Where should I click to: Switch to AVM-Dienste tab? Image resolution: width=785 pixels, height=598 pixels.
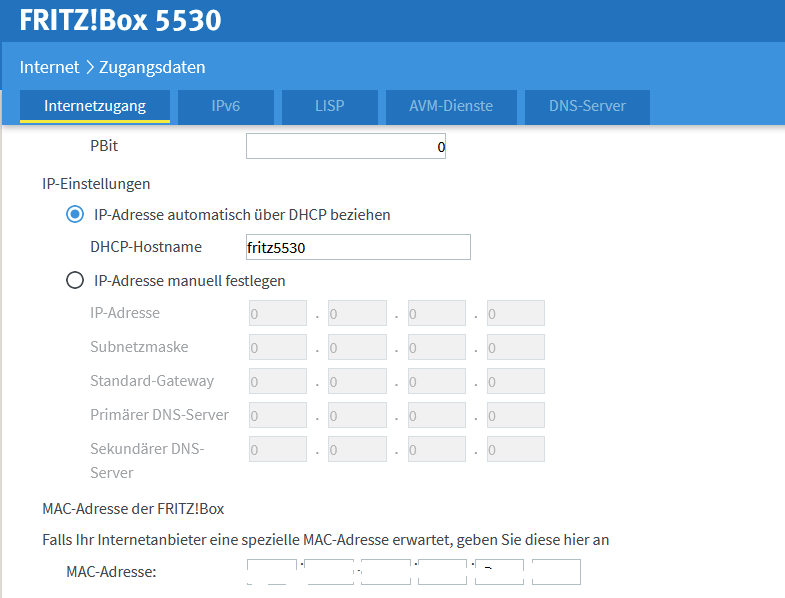click(x=451, y=106)
